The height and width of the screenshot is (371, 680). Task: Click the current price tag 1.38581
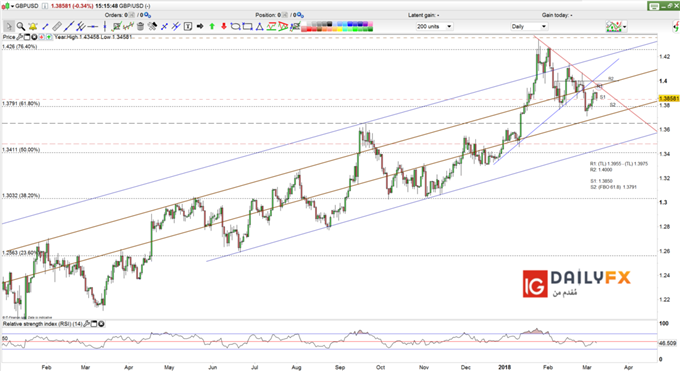point(669,98)
